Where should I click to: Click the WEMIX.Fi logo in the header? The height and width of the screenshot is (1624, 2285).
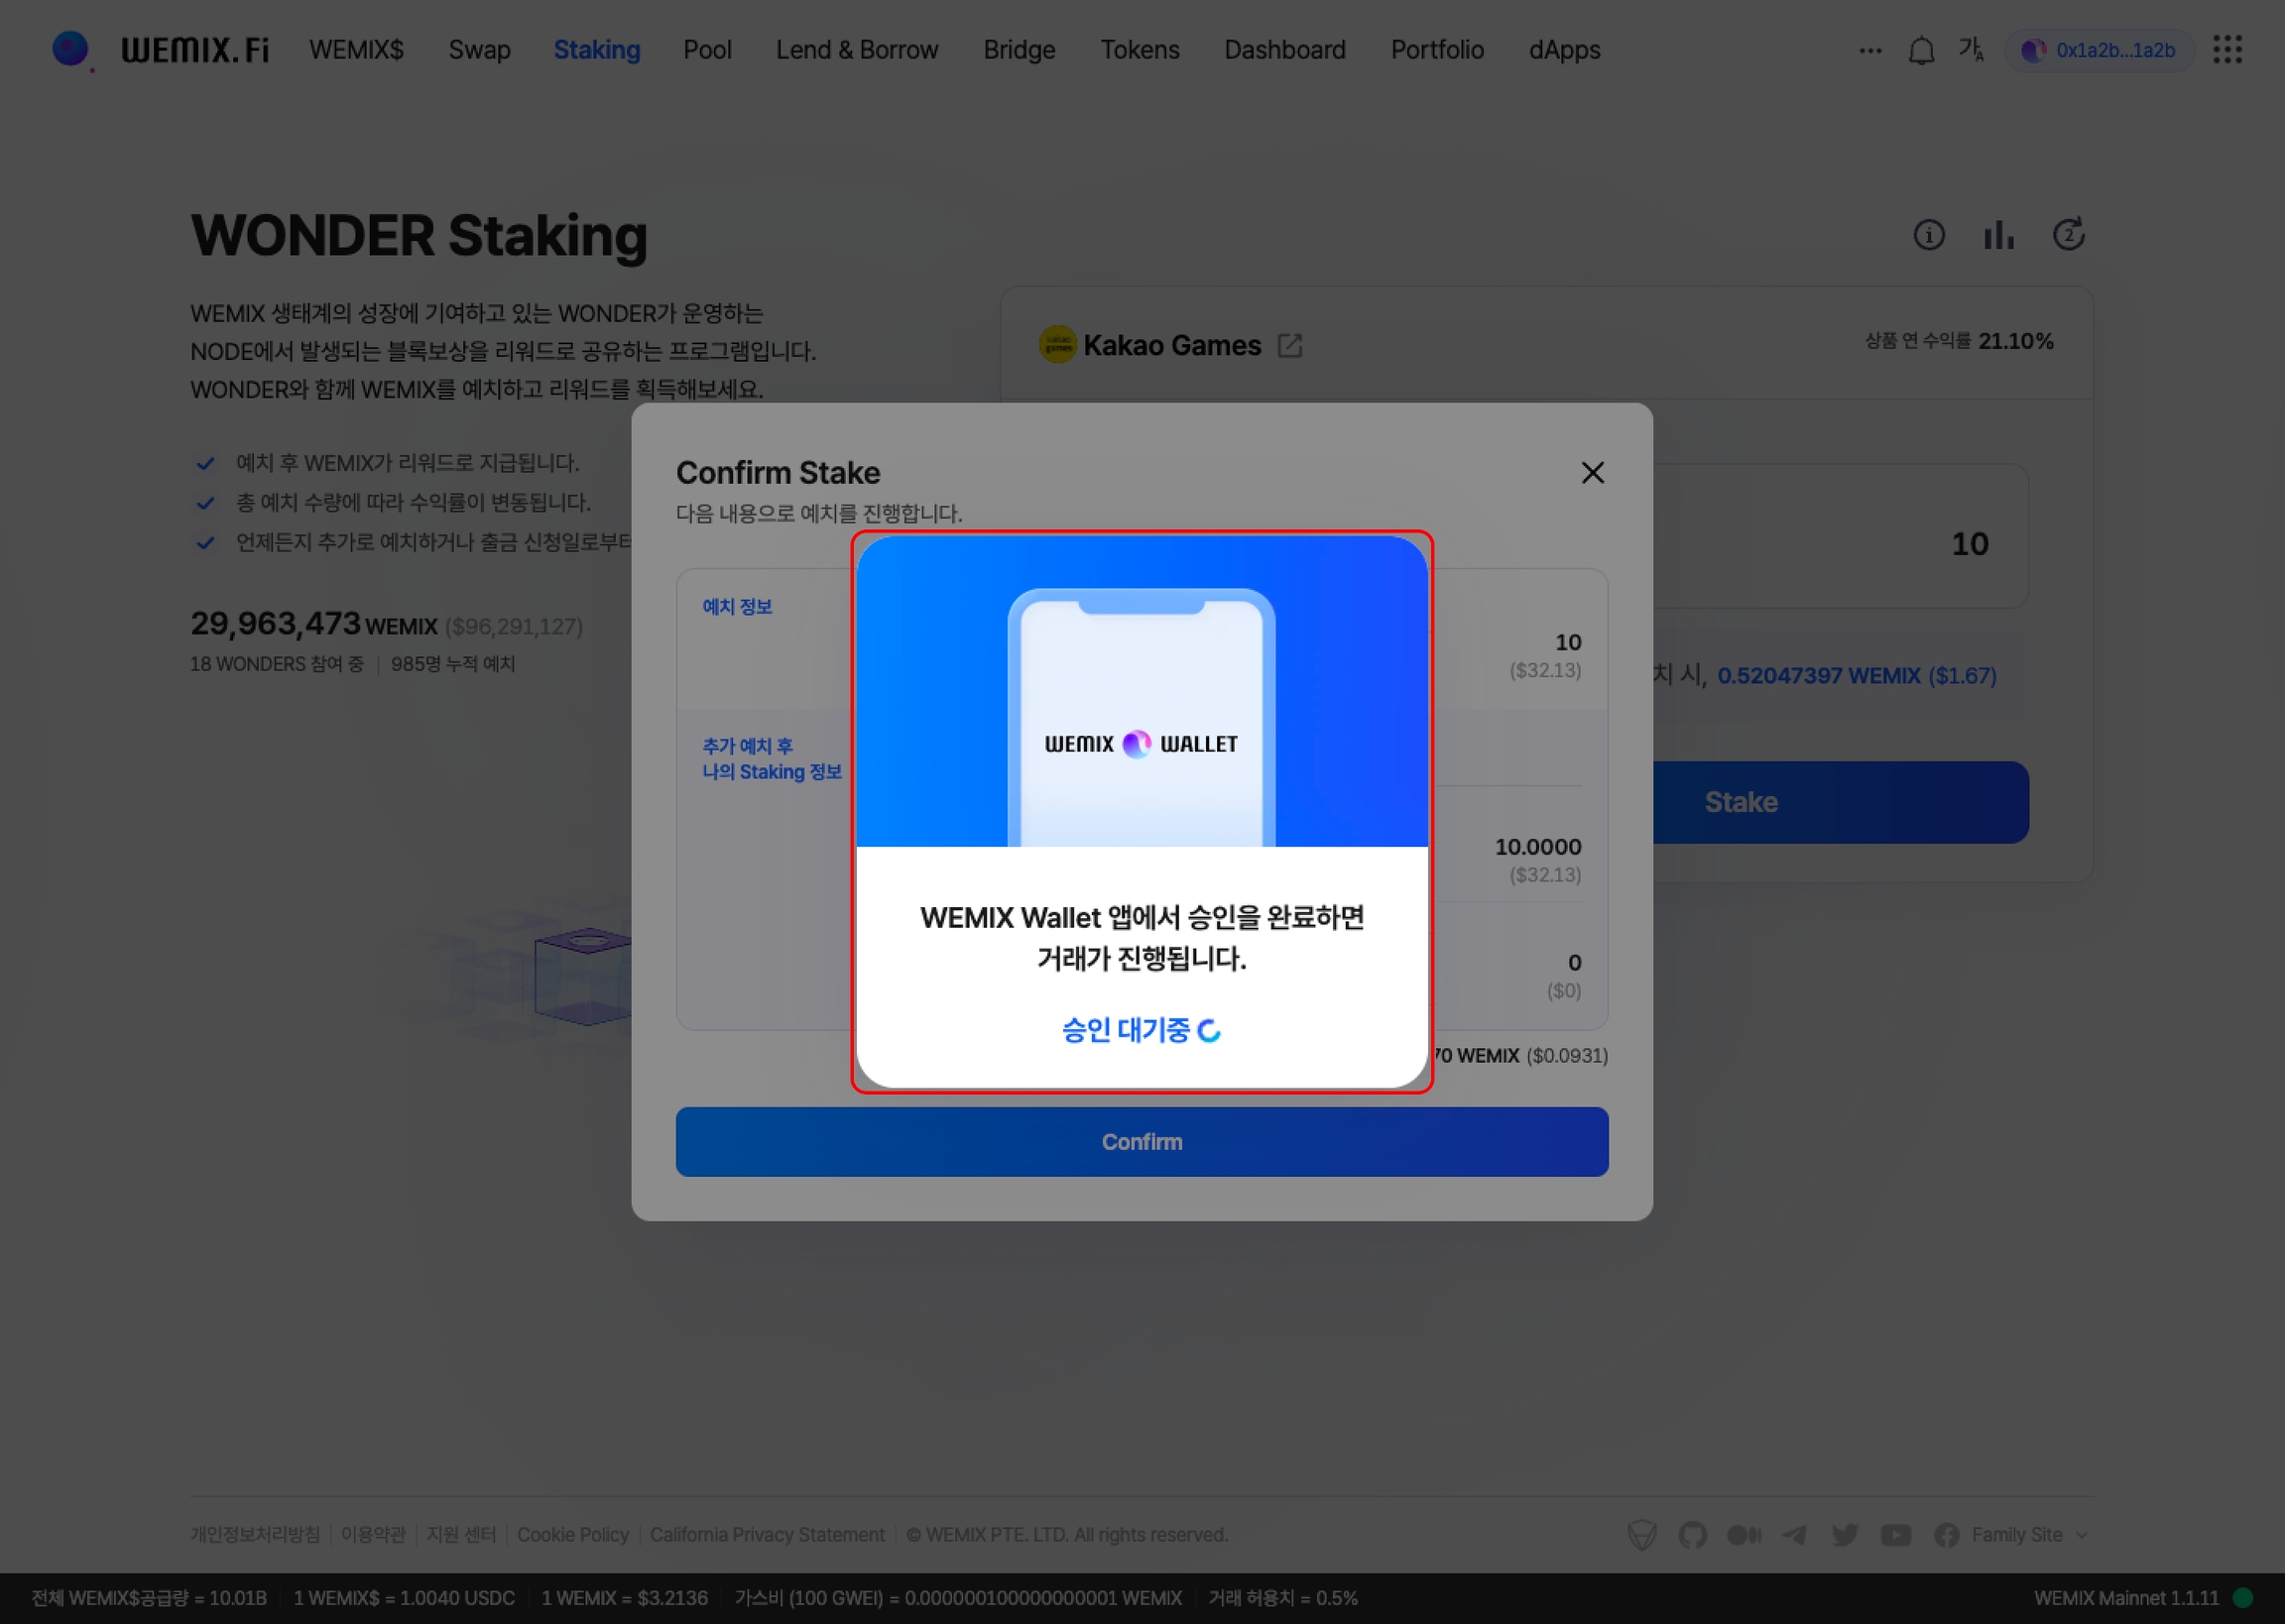161,49
